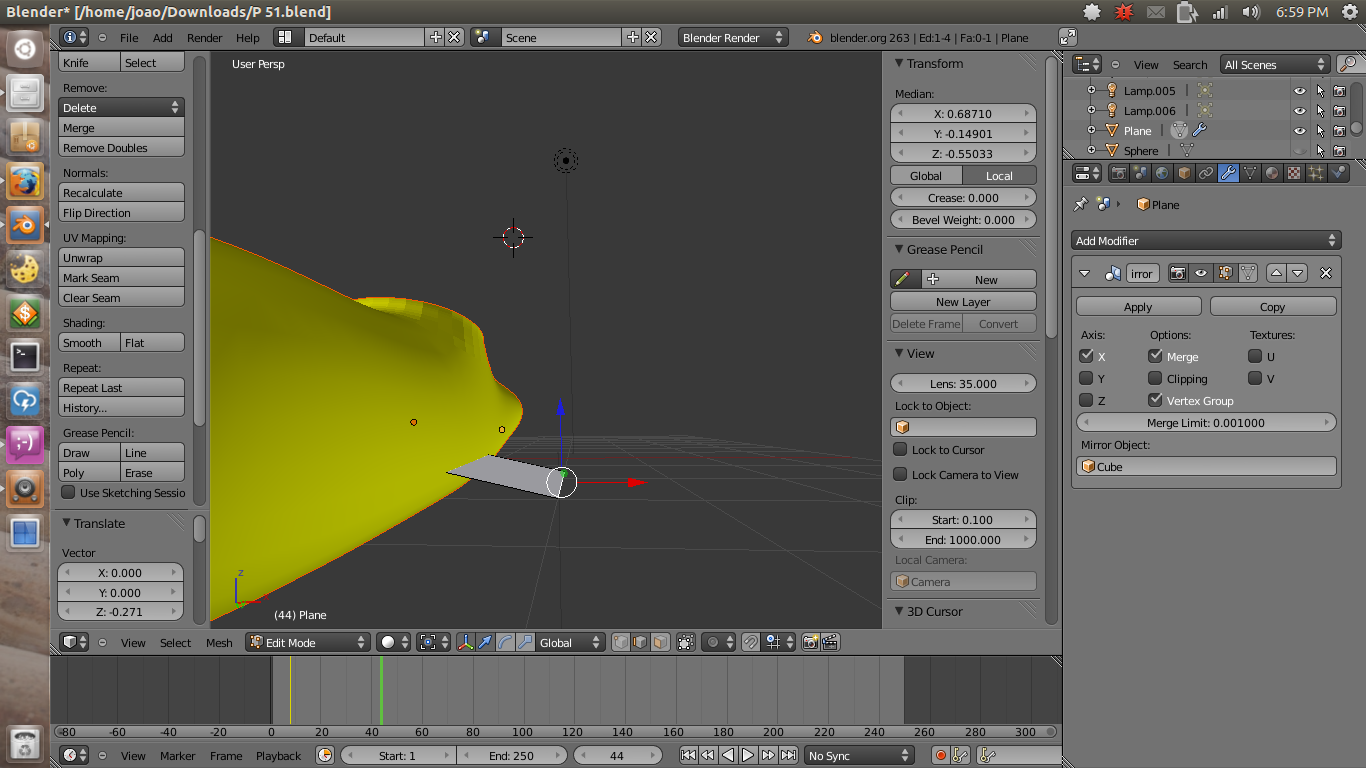Screen dimensions: 1366x768
Task: Toggle snap magnet during transform
Action: point(751,642)
